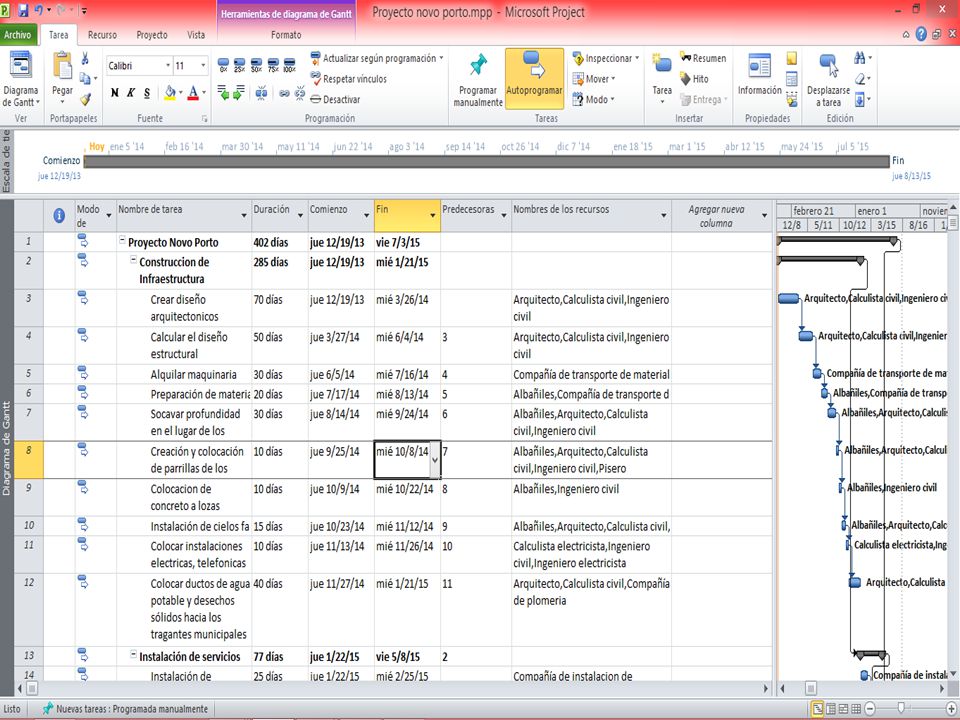
Task: Click the Split Task icon
Action: (x=261, y=93)
